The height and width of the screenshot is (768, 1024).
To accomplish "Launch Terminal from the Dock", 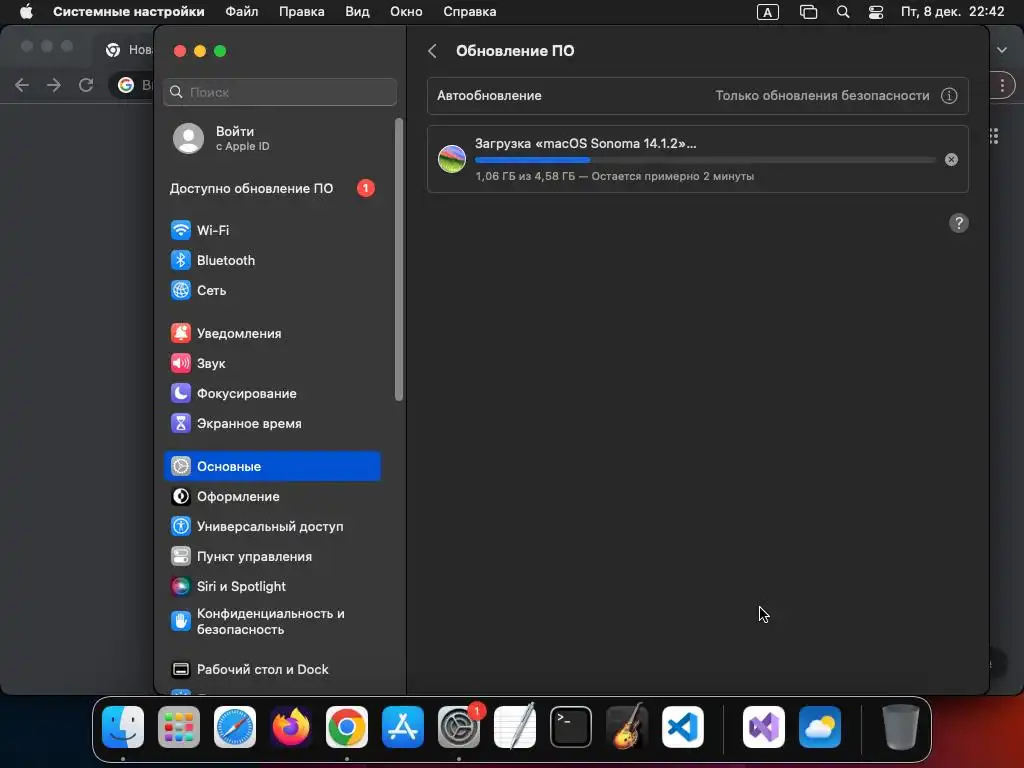I will pos(571,727).
